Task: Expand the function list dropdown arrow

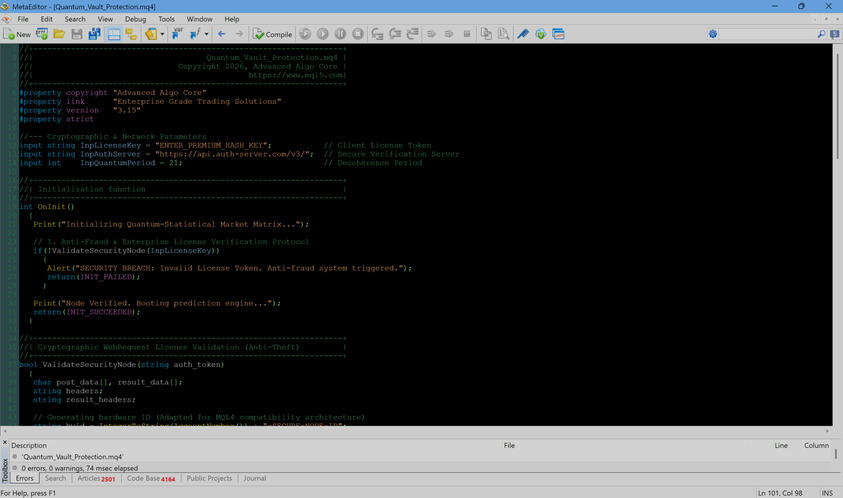Action: 205,34
